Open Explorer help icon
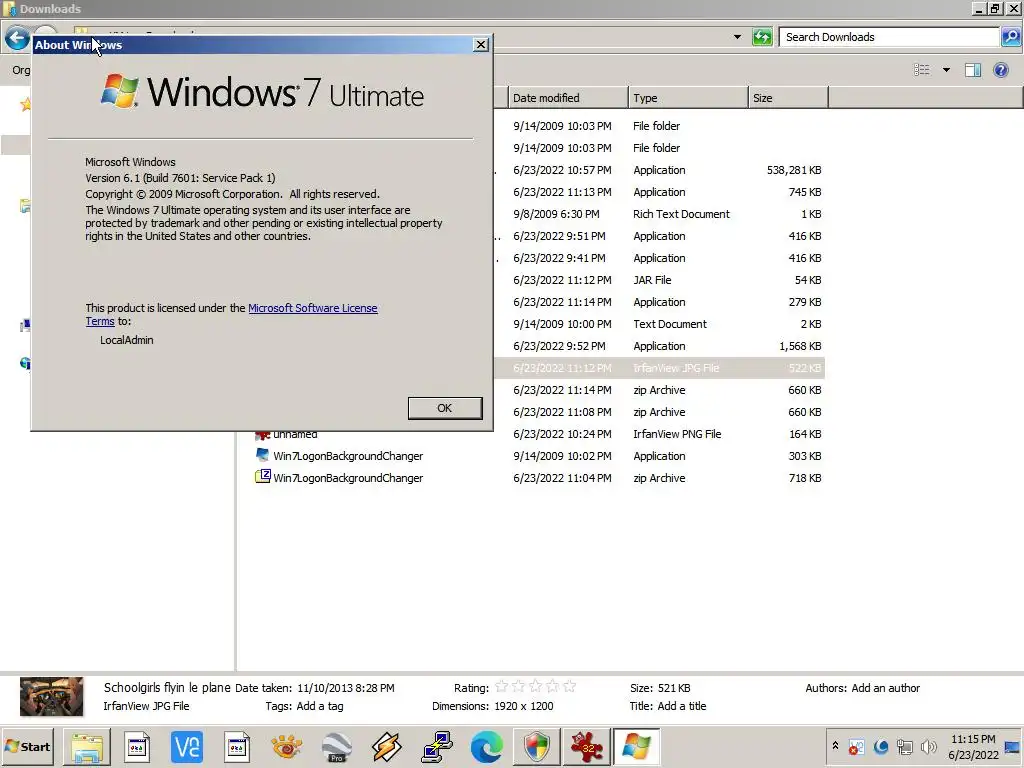 (1000, 70)
